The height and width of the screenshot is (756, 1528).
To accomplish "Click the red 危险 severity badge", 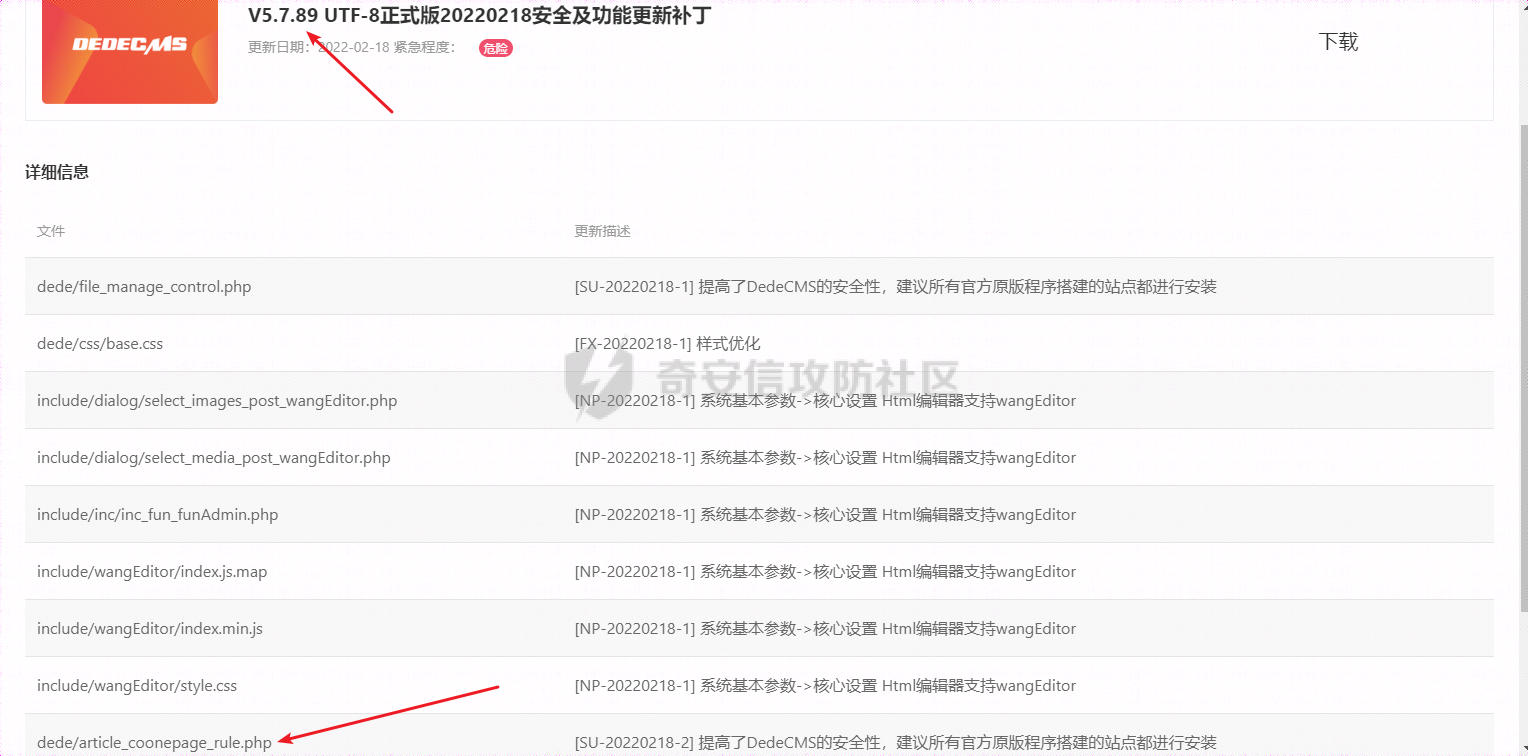I will point(496,48).
